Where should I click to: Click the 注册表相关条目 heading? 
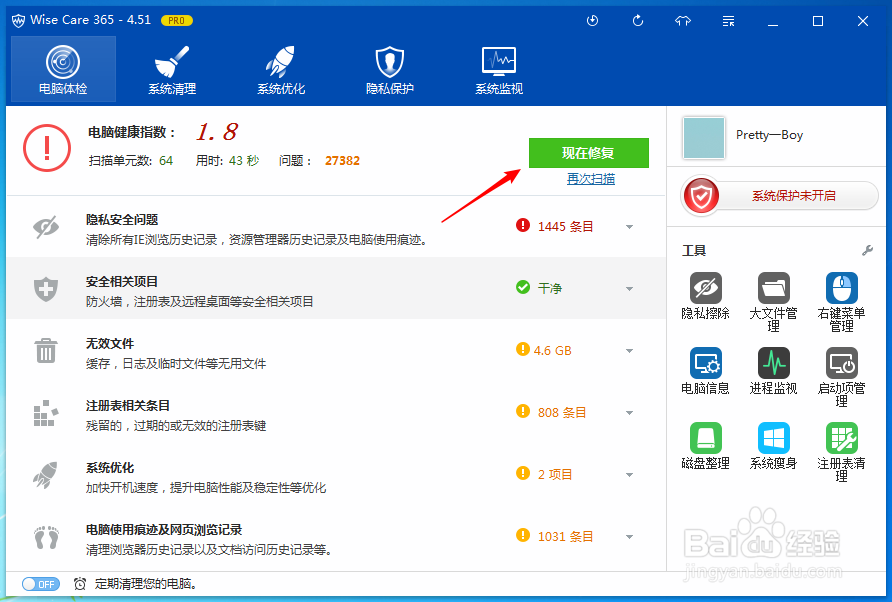pyautogui.click(x=128, y=406)
